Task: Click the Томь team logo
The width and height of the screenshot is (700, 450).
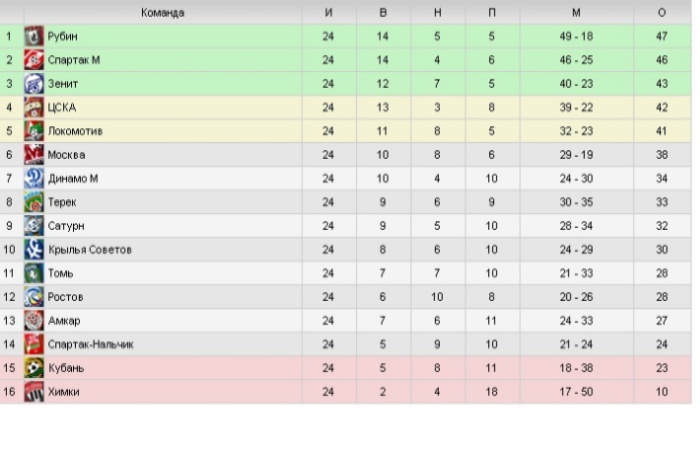Action: click(x=34, y=273)
